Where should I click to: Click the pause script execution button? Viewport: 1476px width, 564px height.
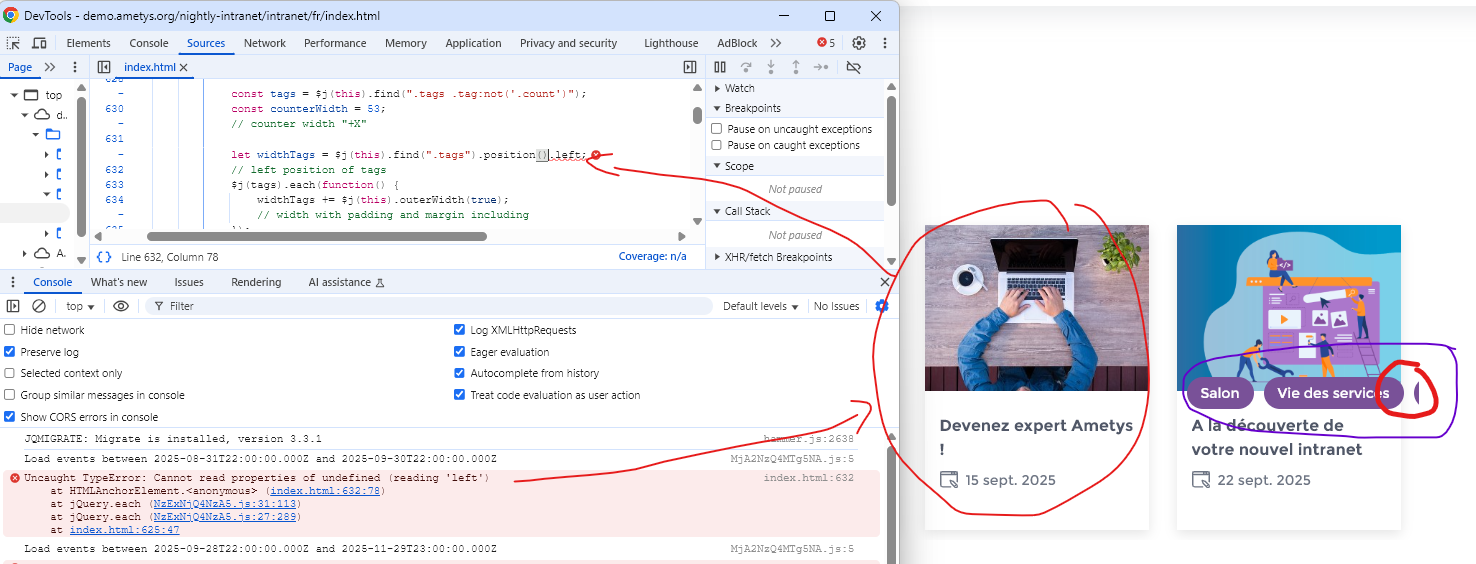[x=720, y=67]
